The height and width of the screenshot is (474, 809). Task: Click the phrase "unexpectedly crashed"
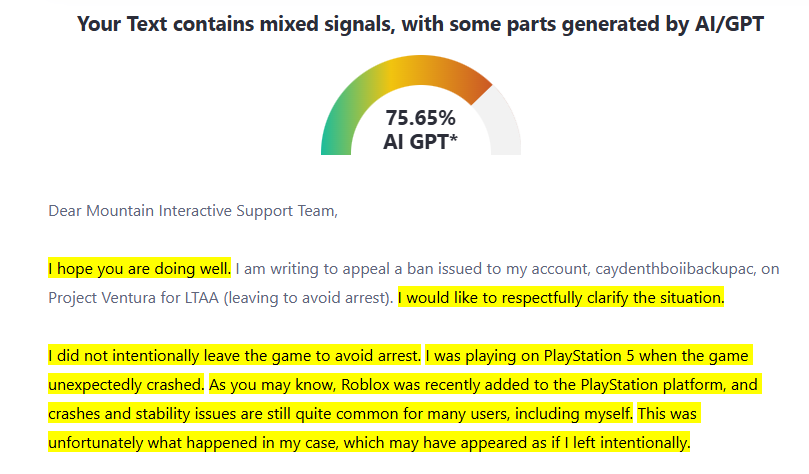(126, 384)
